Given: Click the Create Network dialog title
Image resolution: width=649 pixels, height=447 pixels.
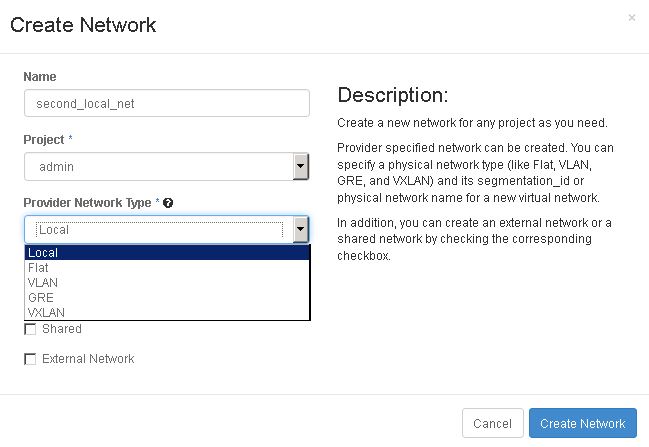Looking at the screenshot, I should tap(83, 24).
